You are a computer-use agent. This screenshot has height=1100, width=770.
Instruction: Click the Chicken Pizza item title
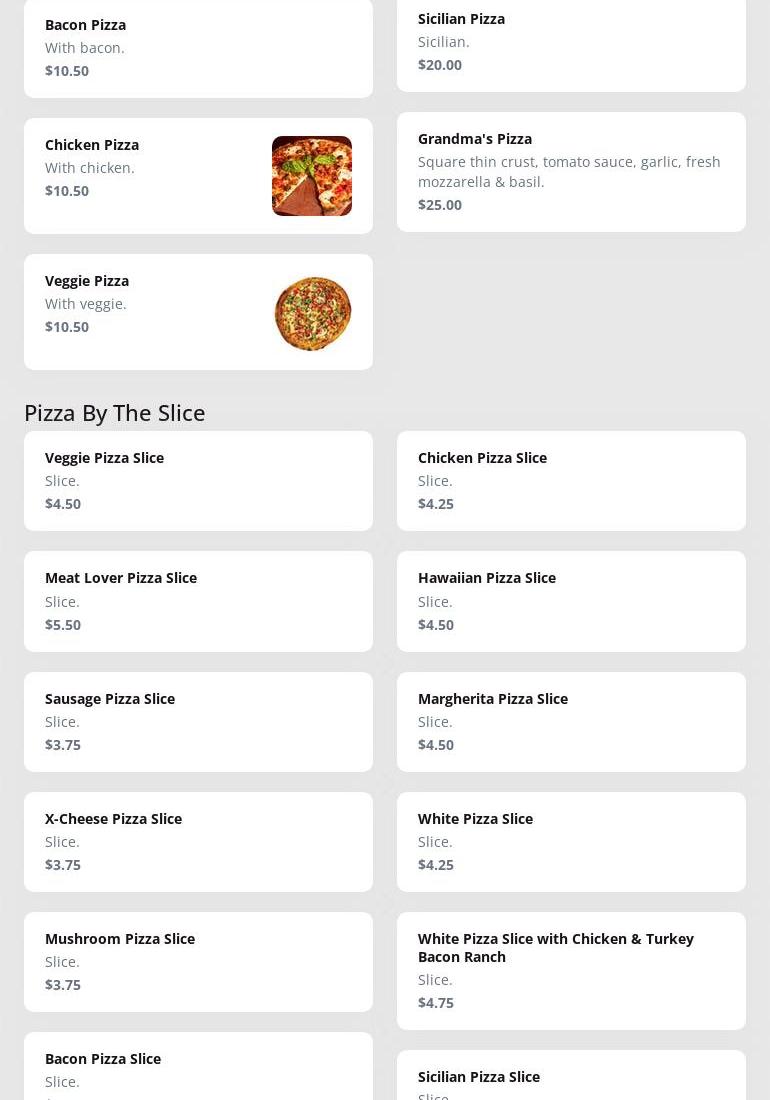[92, 144]
